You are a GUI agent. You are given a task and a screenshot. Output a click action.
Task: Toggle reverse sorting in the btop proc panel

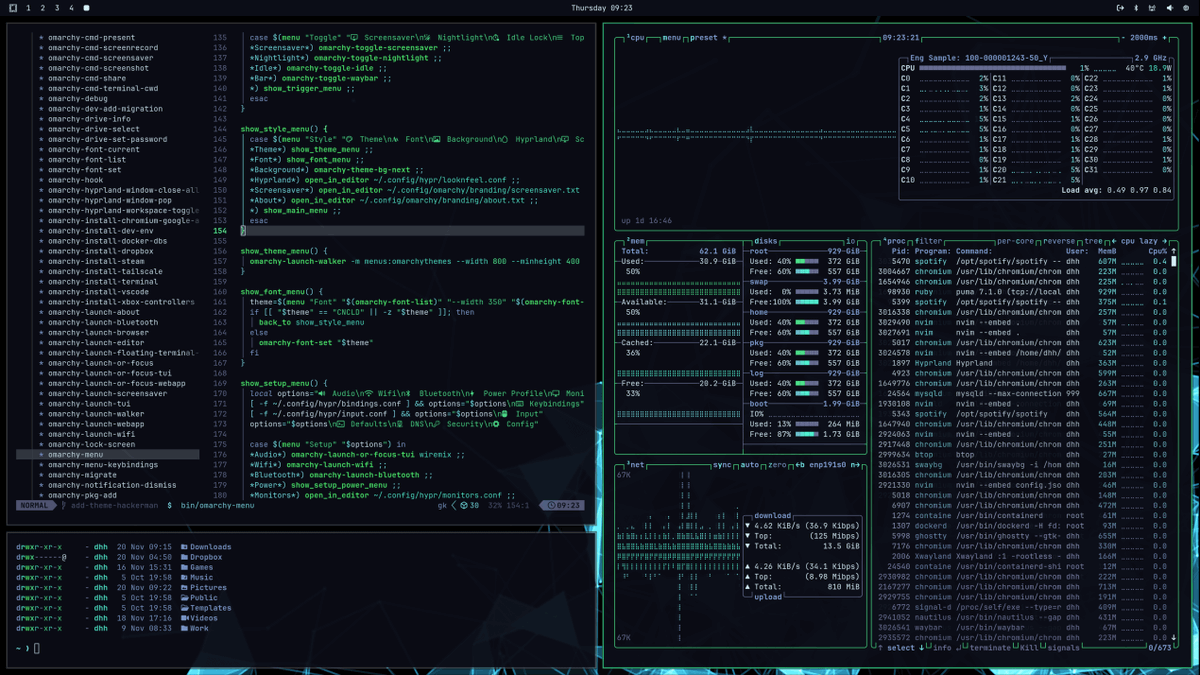1059,242
